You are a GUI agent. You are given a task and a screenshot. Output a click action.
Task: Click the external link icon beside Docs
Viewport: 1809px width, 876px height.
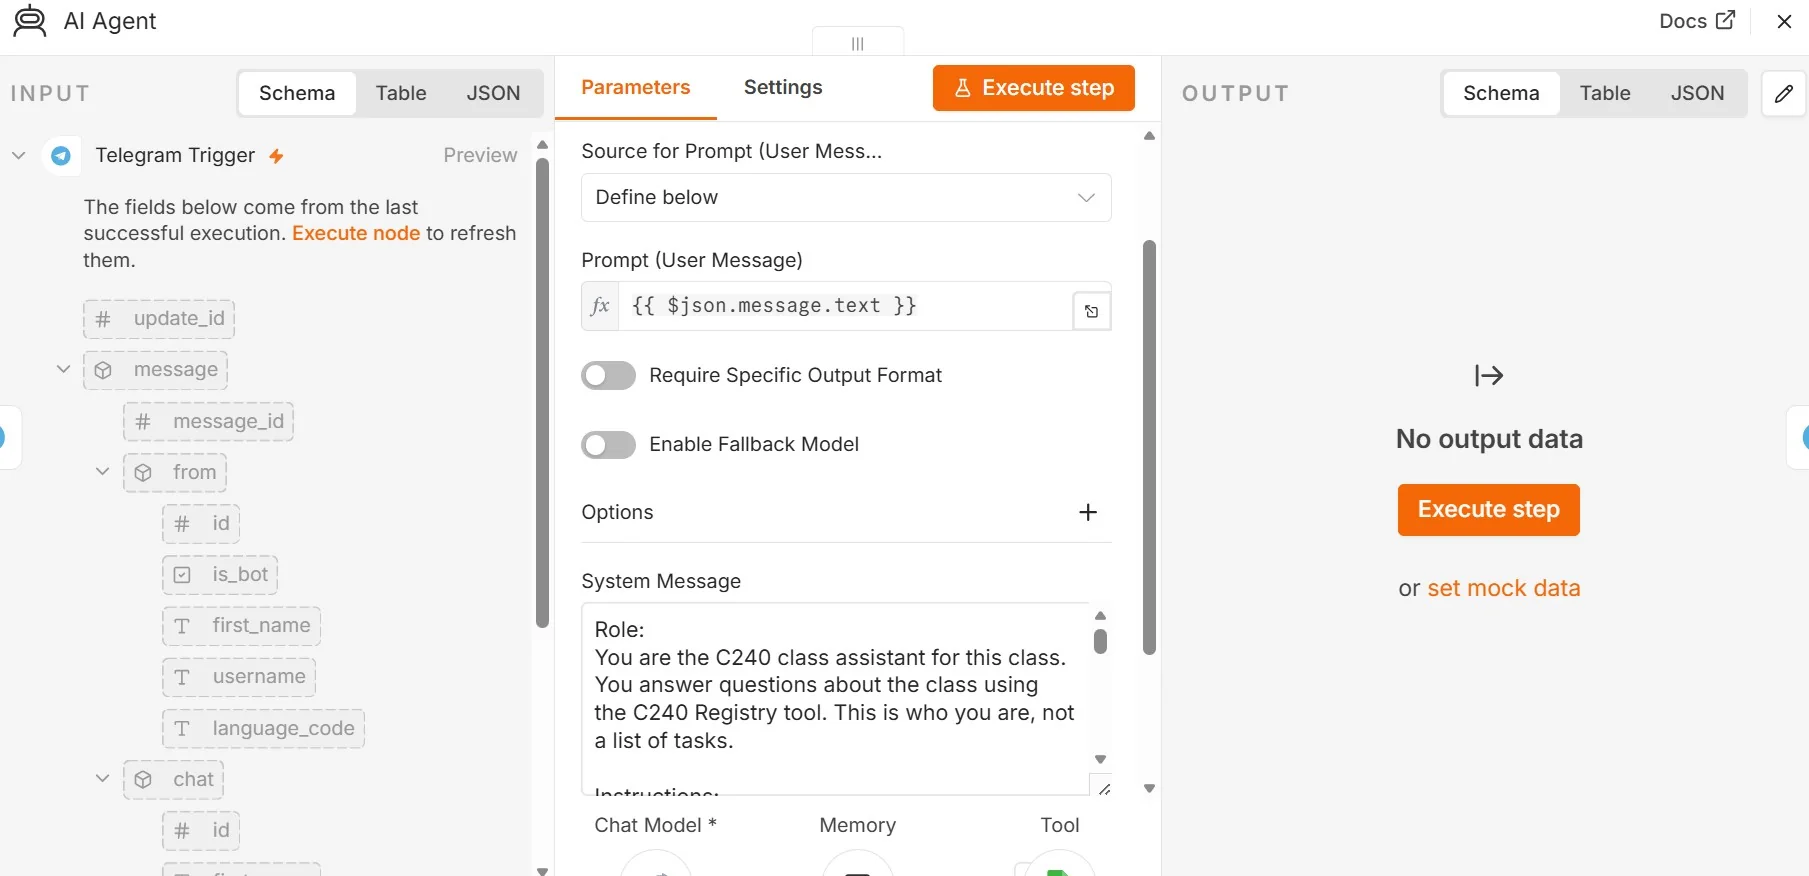1726,20
